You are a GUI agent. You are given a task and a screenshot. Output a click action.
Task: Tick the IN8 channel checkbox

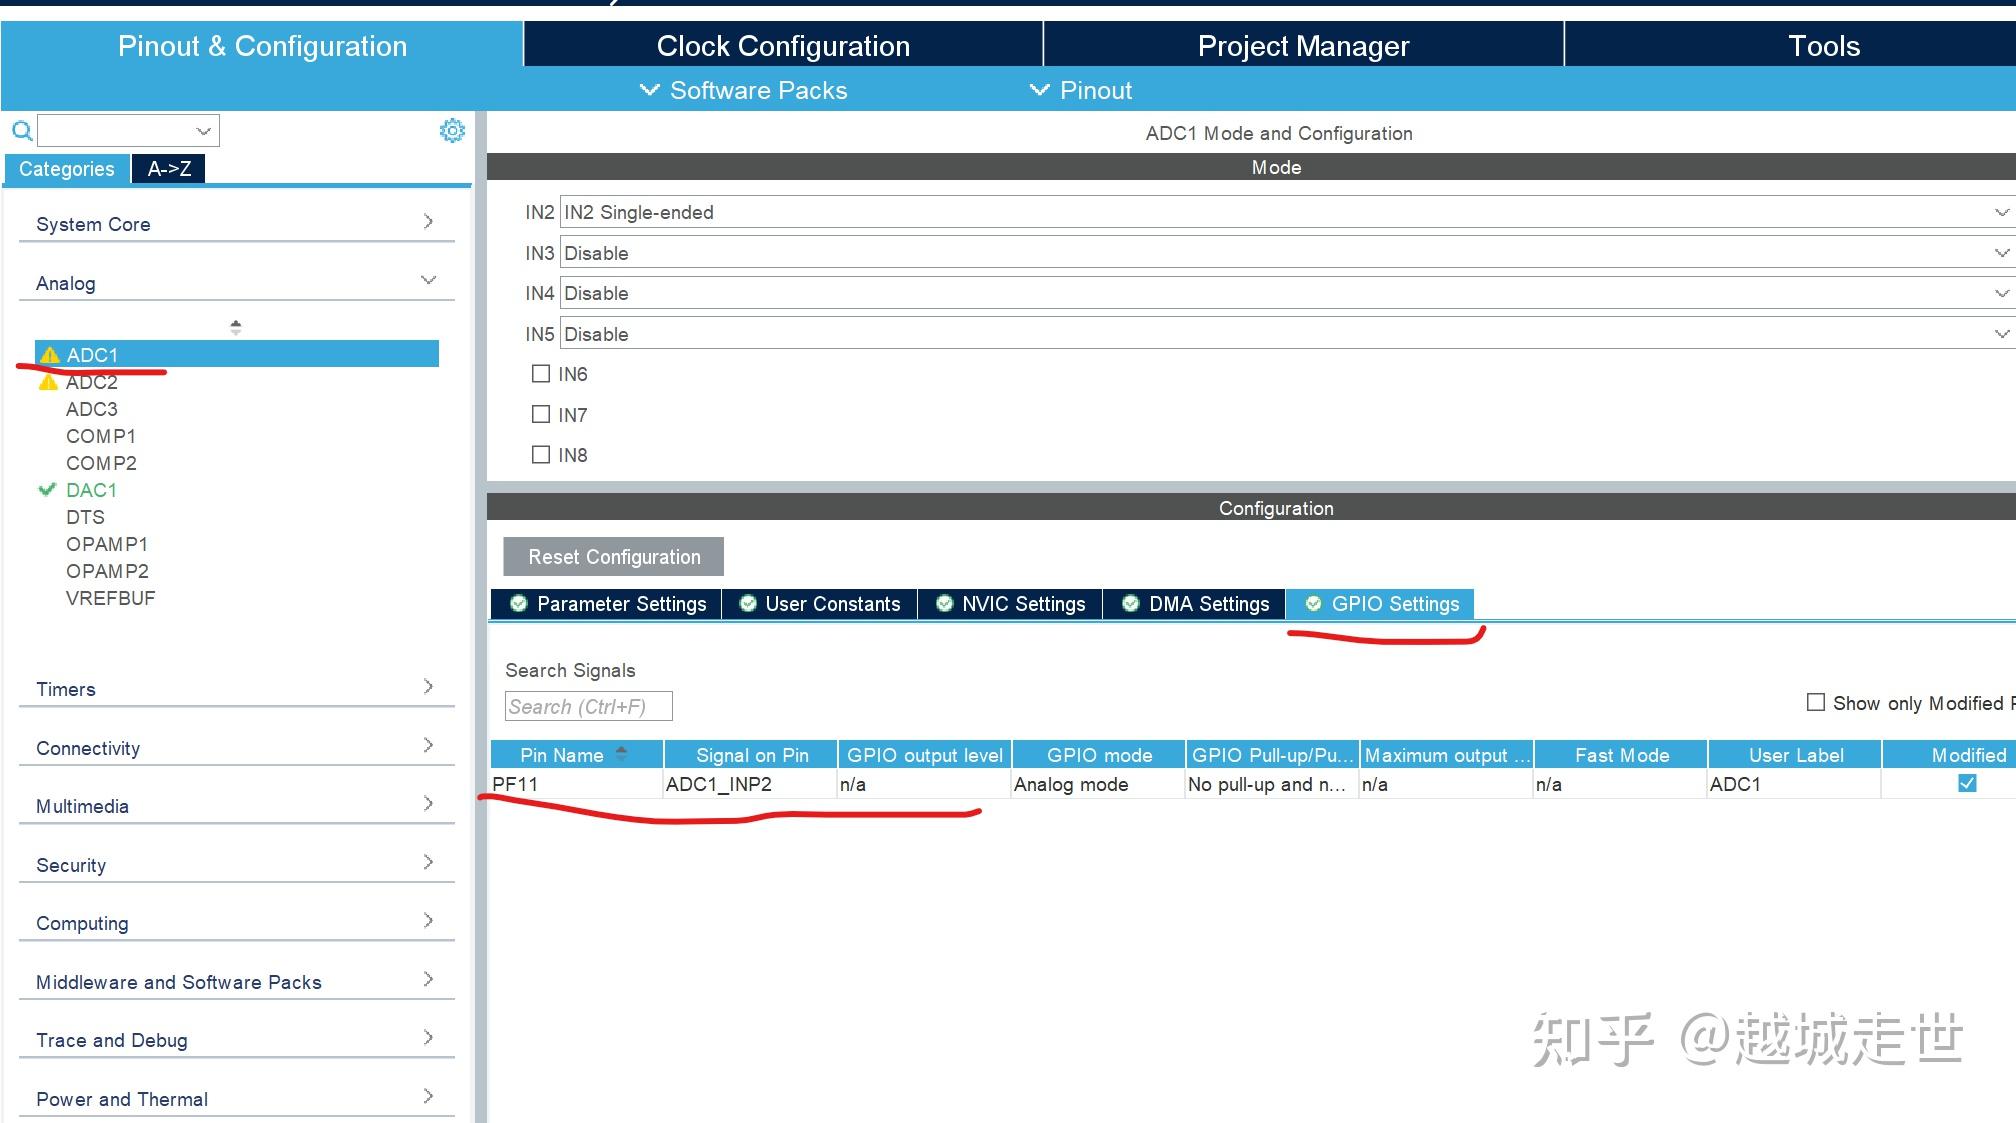pos(541,455)
